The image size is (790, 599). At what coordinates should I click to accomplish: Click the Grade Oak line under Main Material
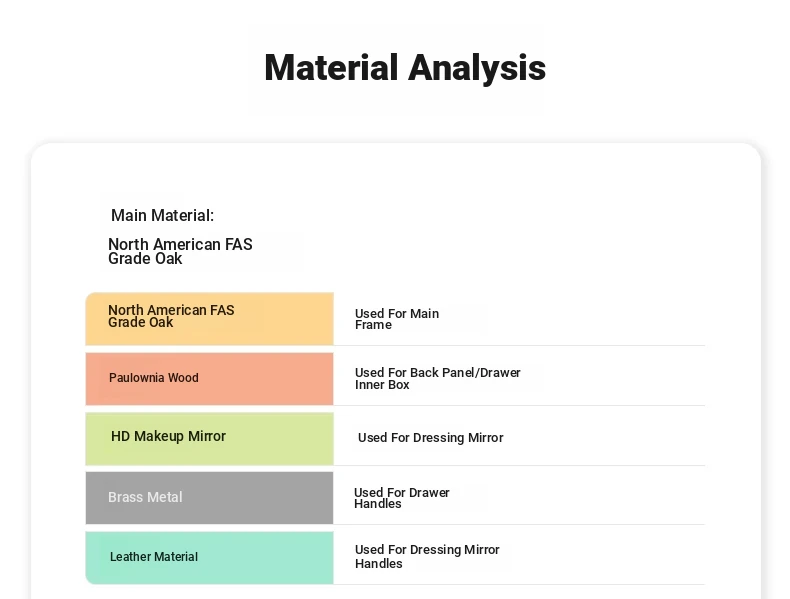click(145, 259)
